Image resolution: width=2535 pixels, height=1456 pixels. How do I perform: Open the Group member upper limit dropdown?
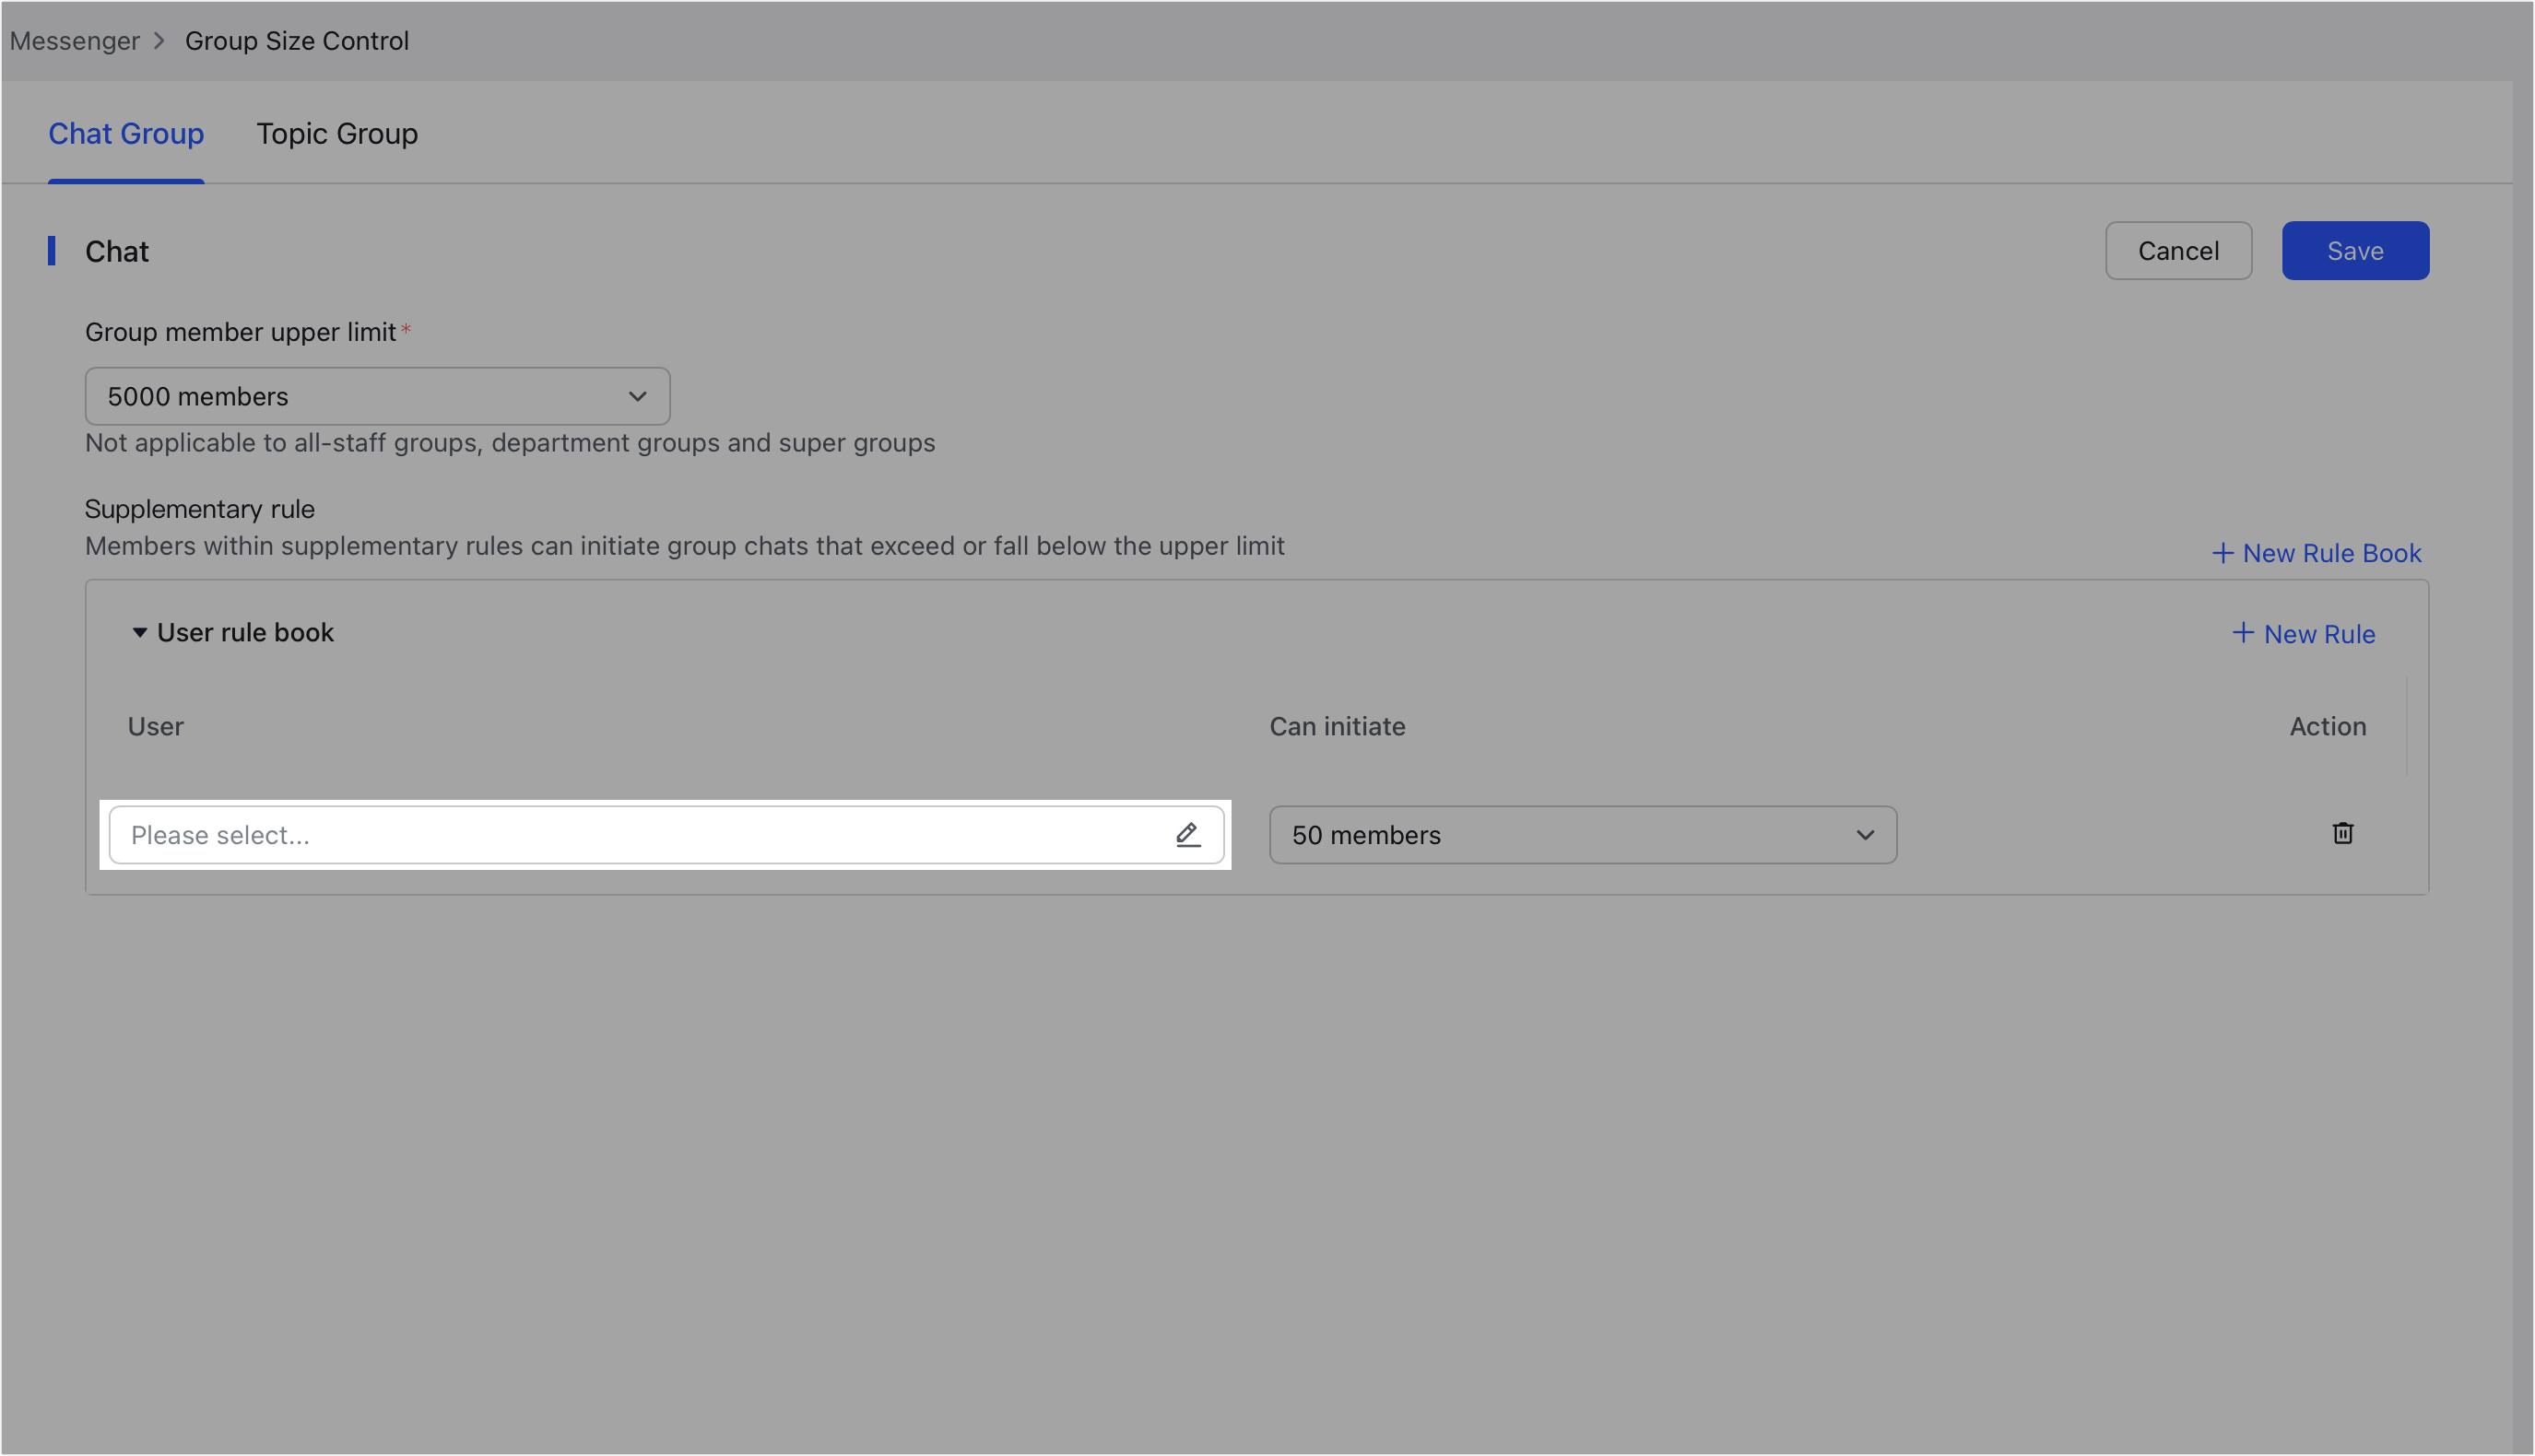[x=377, y=396]
